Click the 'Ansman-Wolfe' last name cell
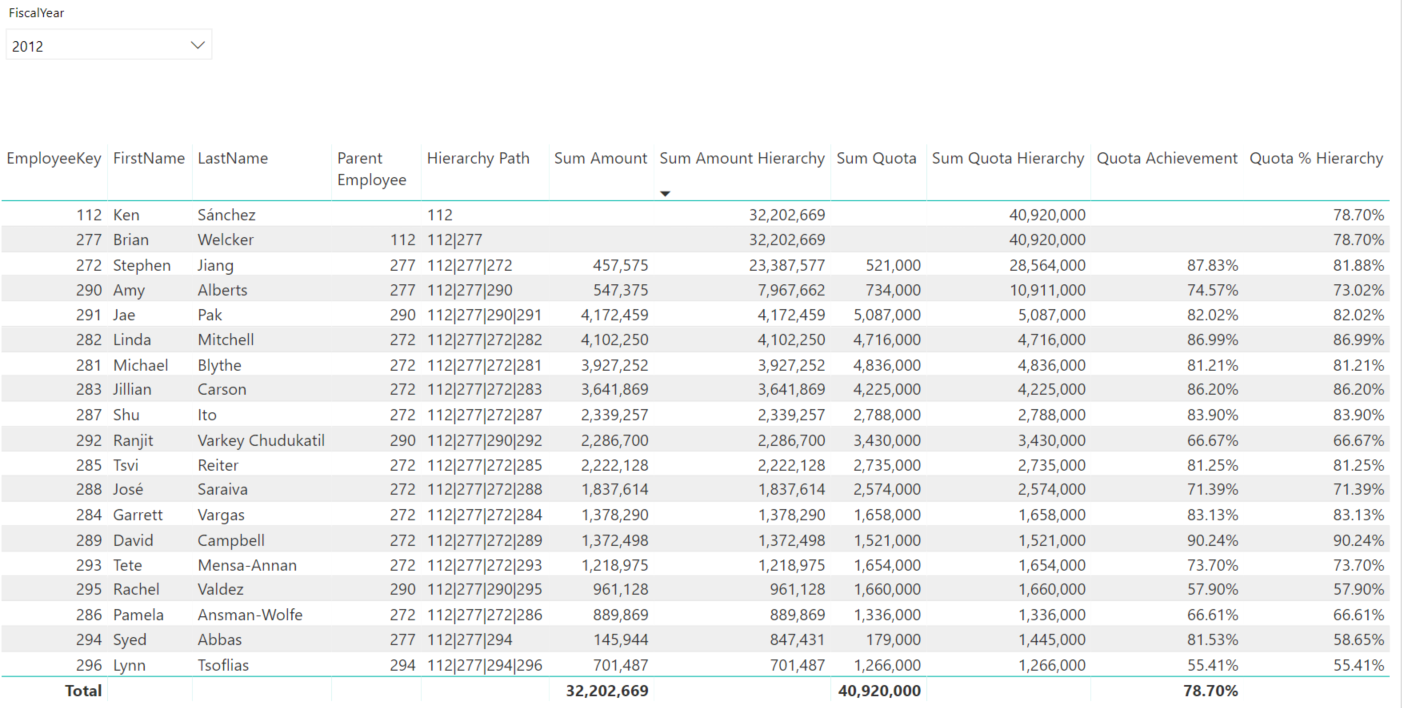This screenshot has width=1402, height=708. click(250, 615)
